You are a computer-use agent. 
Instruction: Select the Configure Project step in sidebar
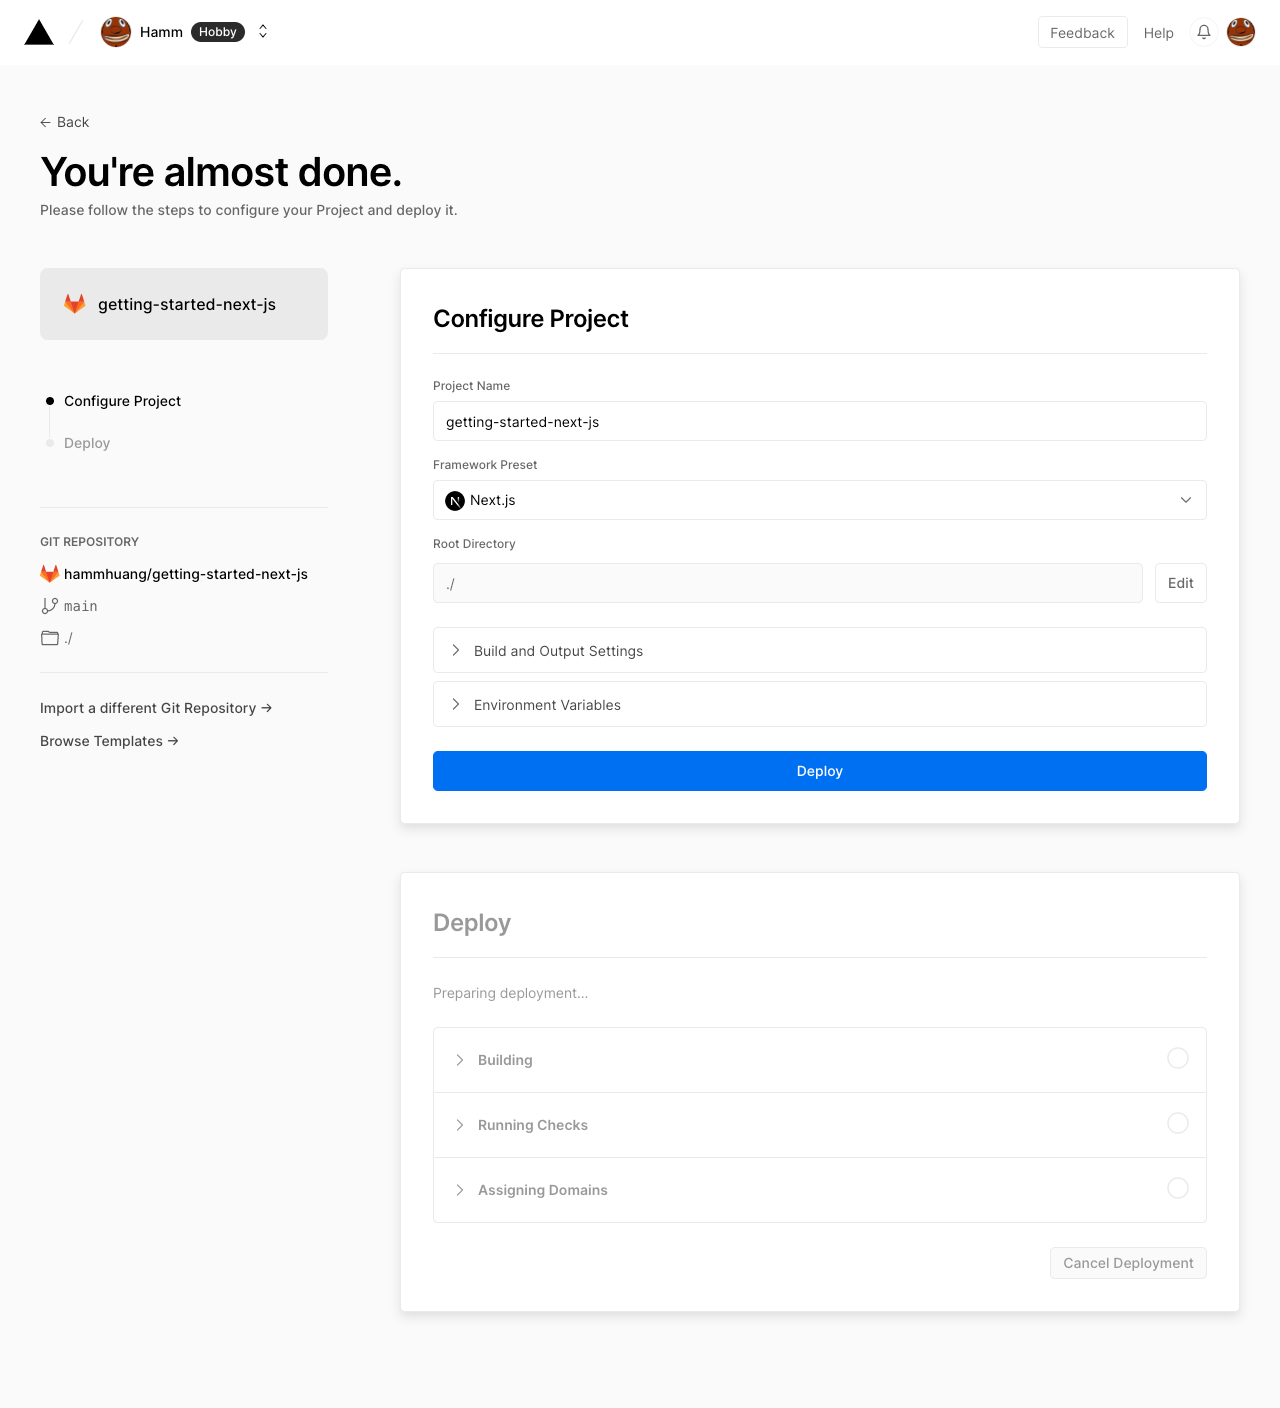122,401
